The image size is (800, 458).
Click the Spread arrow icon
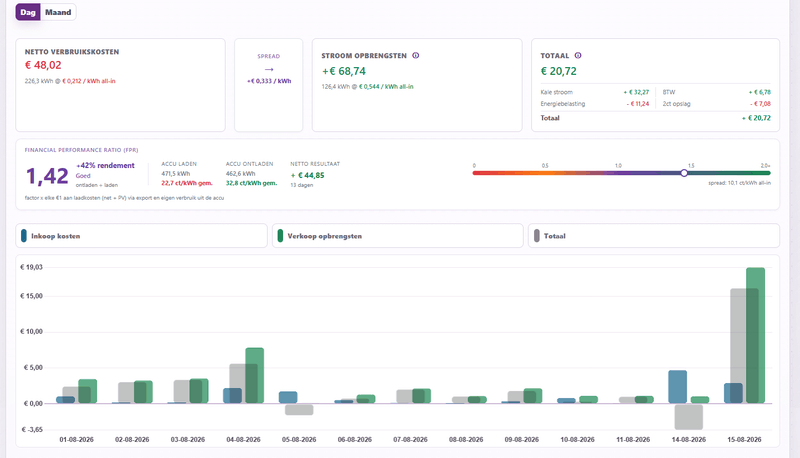[x=269, y=69]
